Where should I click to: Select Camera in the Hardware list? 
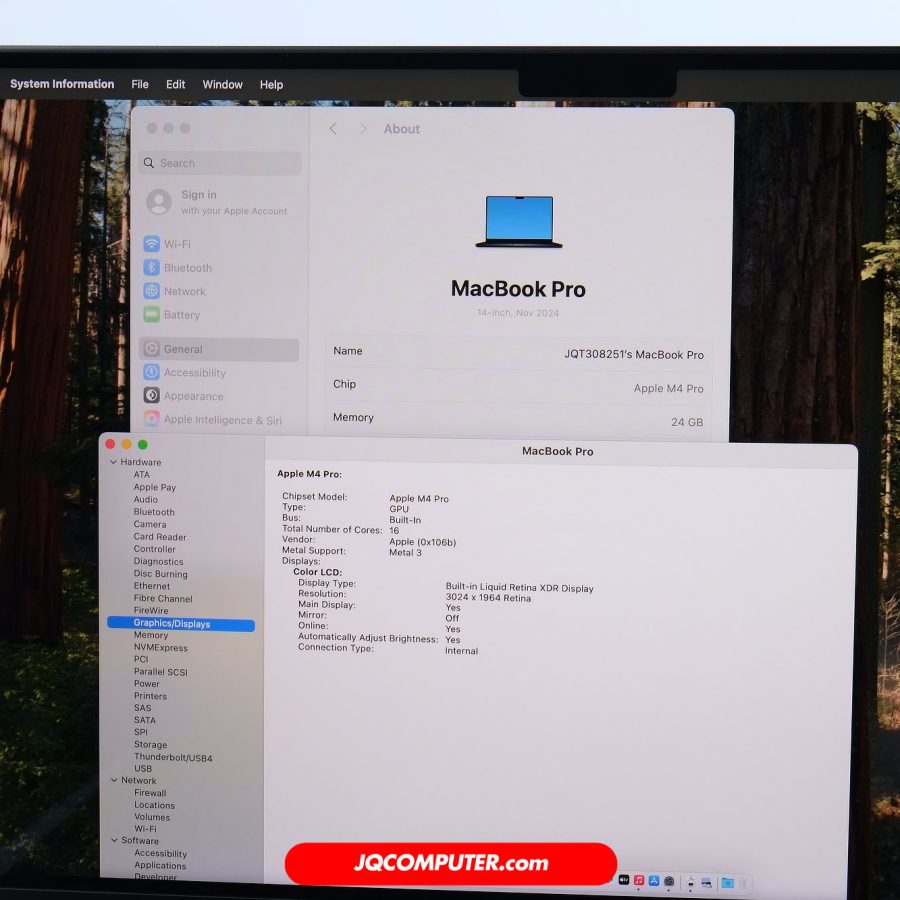coord(150,524)
